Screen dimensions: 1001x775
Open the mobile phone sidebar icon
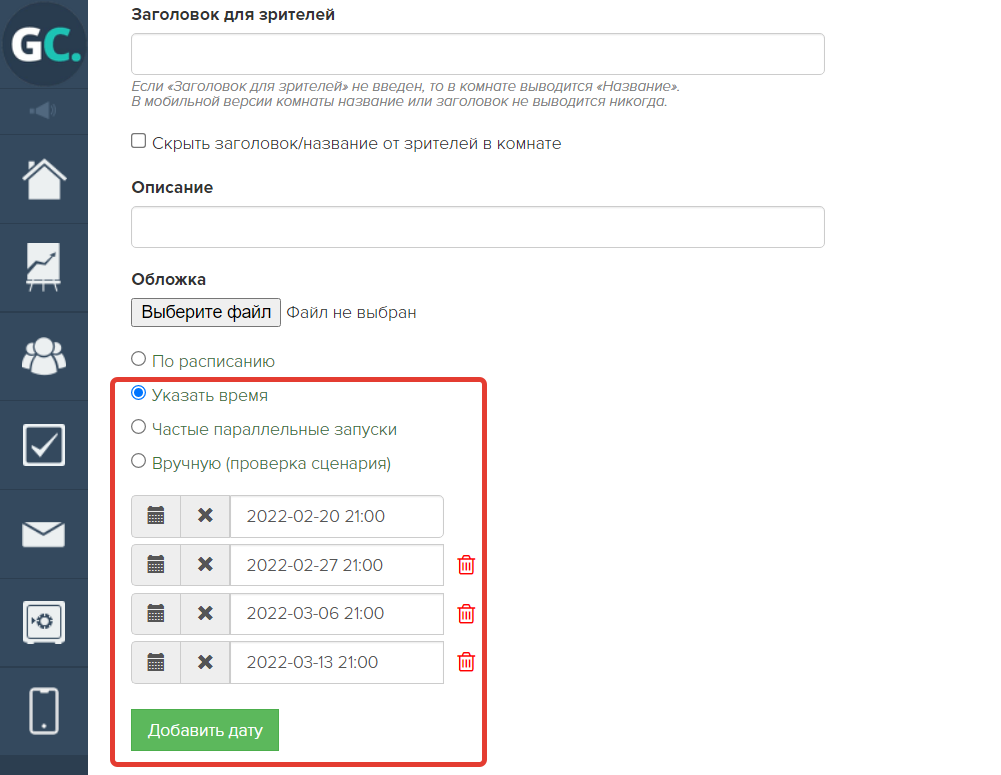point(44,711)
